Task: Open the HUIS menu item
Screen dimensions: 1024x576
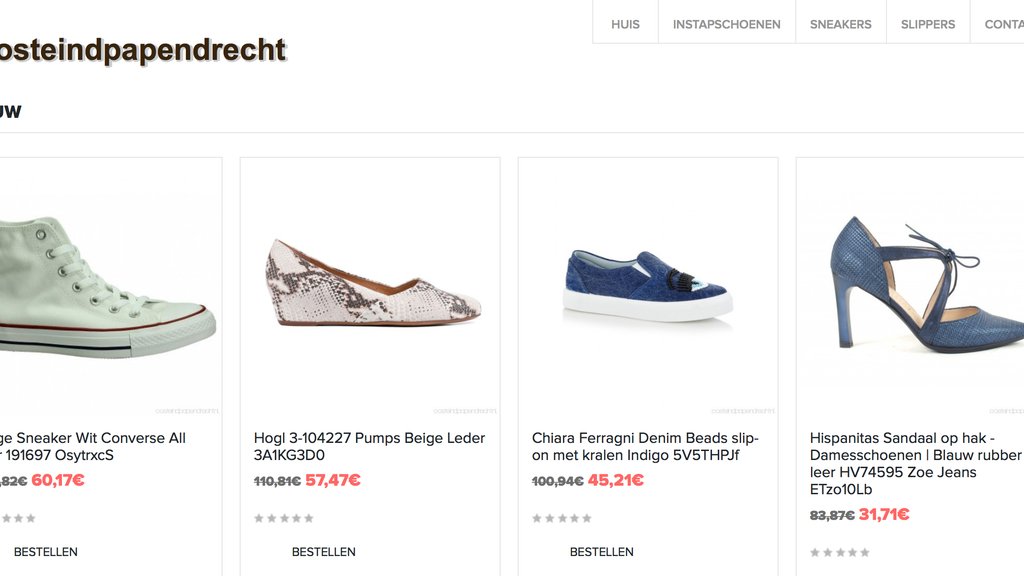Action: pos(625,24)
